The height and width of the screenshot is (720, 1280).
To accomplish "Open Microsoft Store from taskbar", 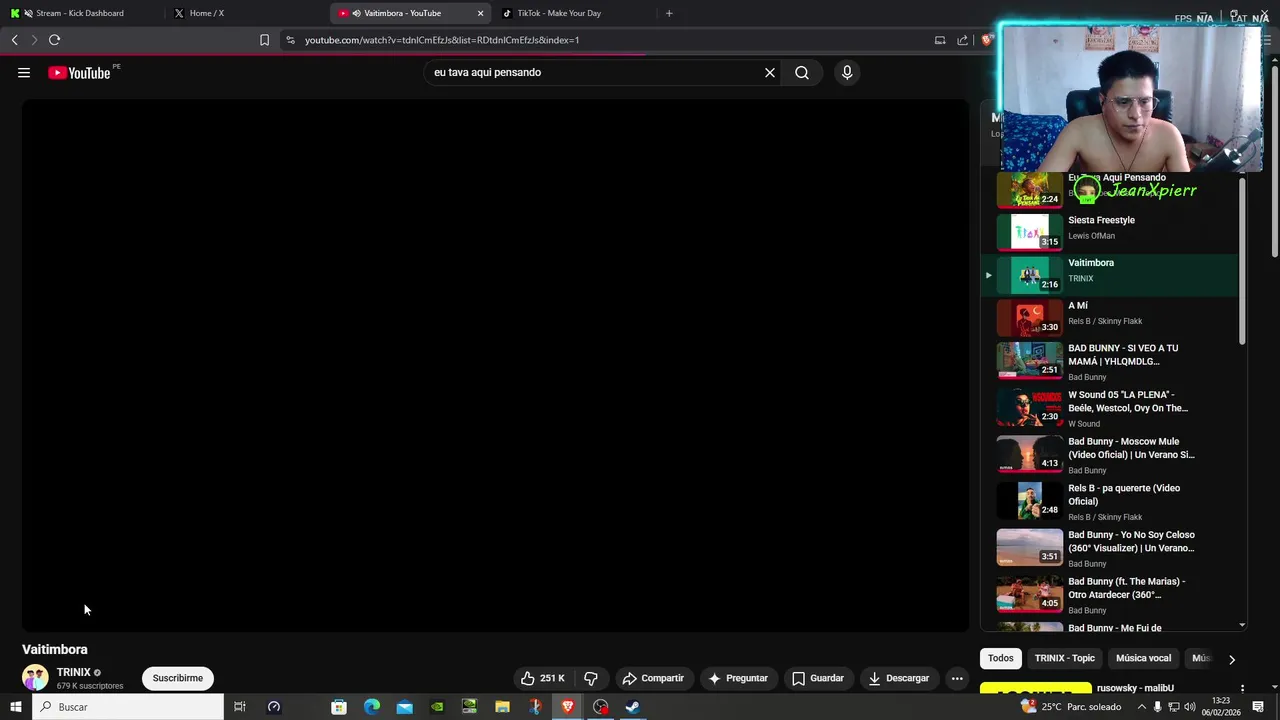I will pos(339,707).
